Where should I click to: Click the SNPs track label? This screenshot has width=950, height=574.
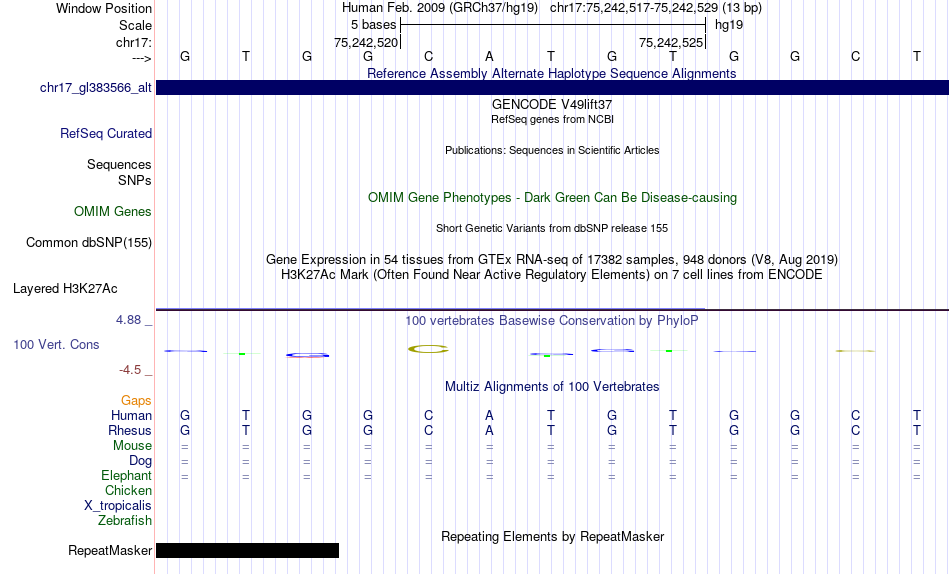coord(135,180)
